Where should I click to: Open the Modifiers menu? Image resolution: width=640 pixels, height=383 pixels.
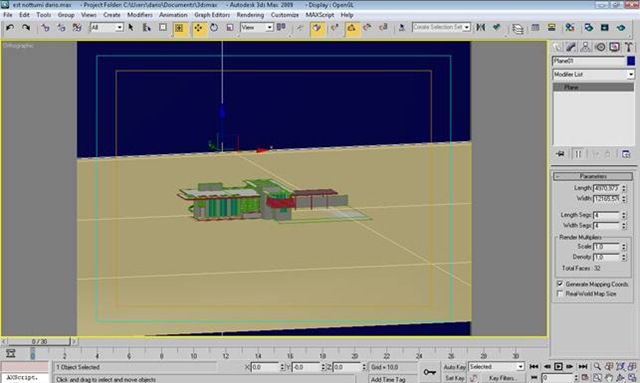click(140, 15)
